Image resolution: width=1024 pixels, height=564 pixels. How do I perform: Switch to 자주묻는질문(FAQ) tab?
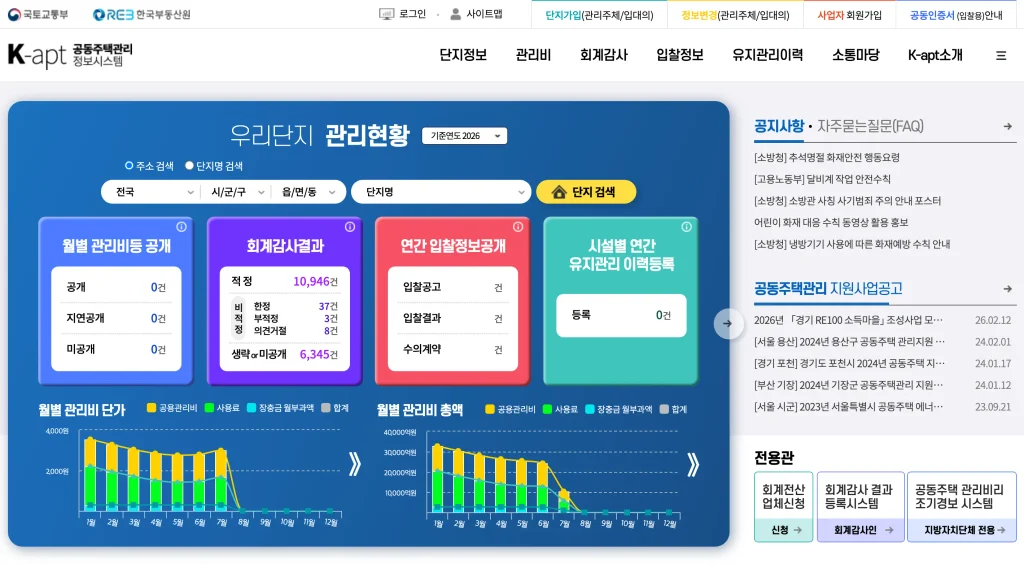(x=870, y=127)
